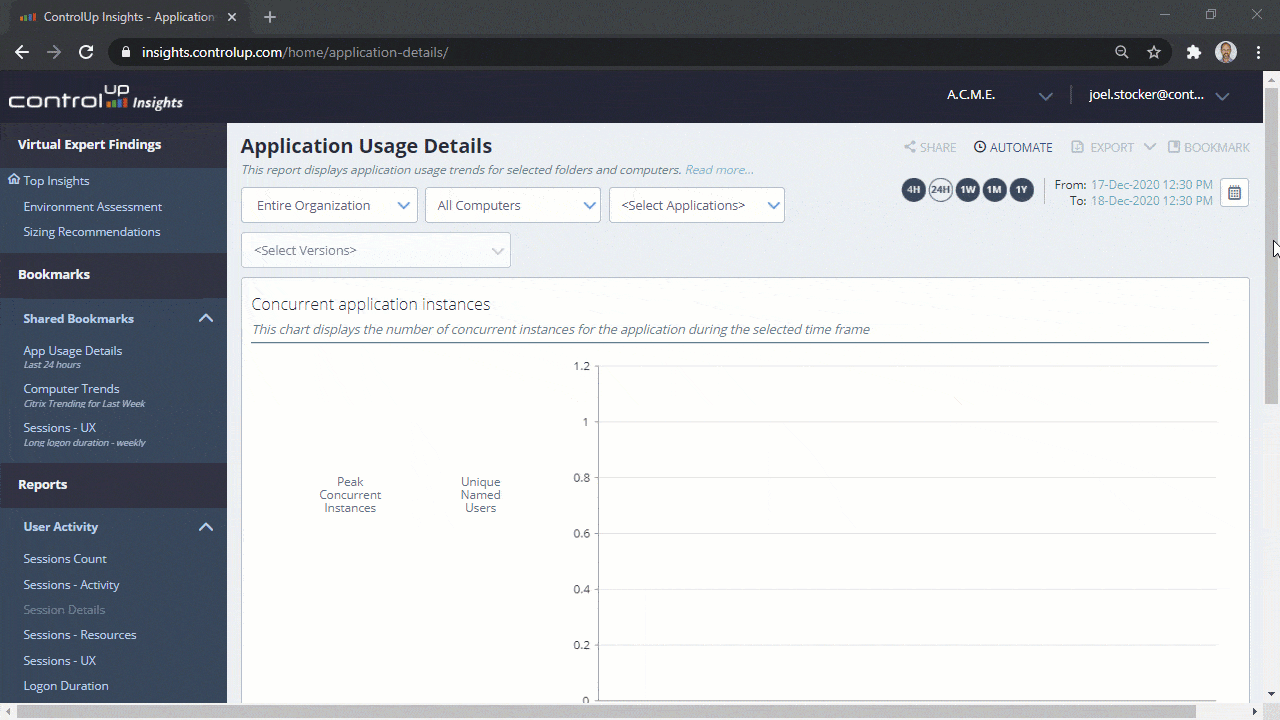Open the A.C.M.E. organization dropdown
The width and height of the screenshot is (1280, 720).
[999, 95]
